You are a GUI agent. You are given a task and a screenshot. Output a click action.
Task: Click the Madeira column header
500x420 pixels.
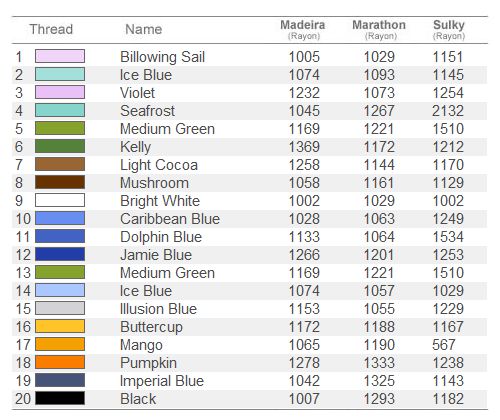tap(303, 29)
